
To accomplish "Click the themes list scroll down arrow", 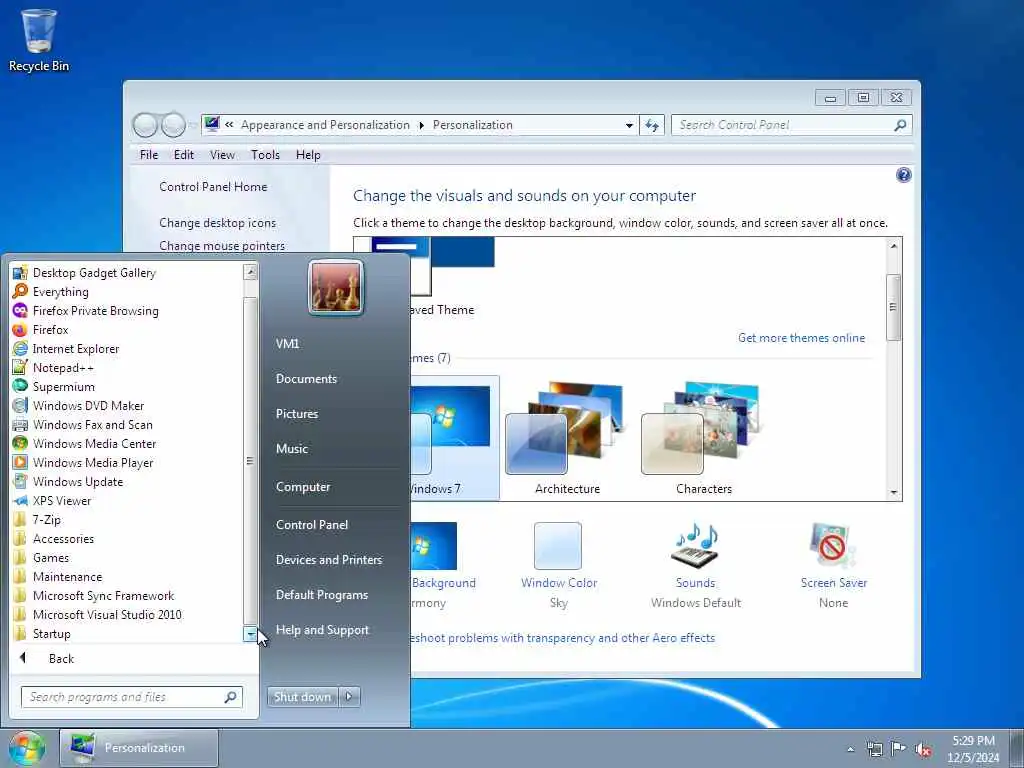I will 893,493.
